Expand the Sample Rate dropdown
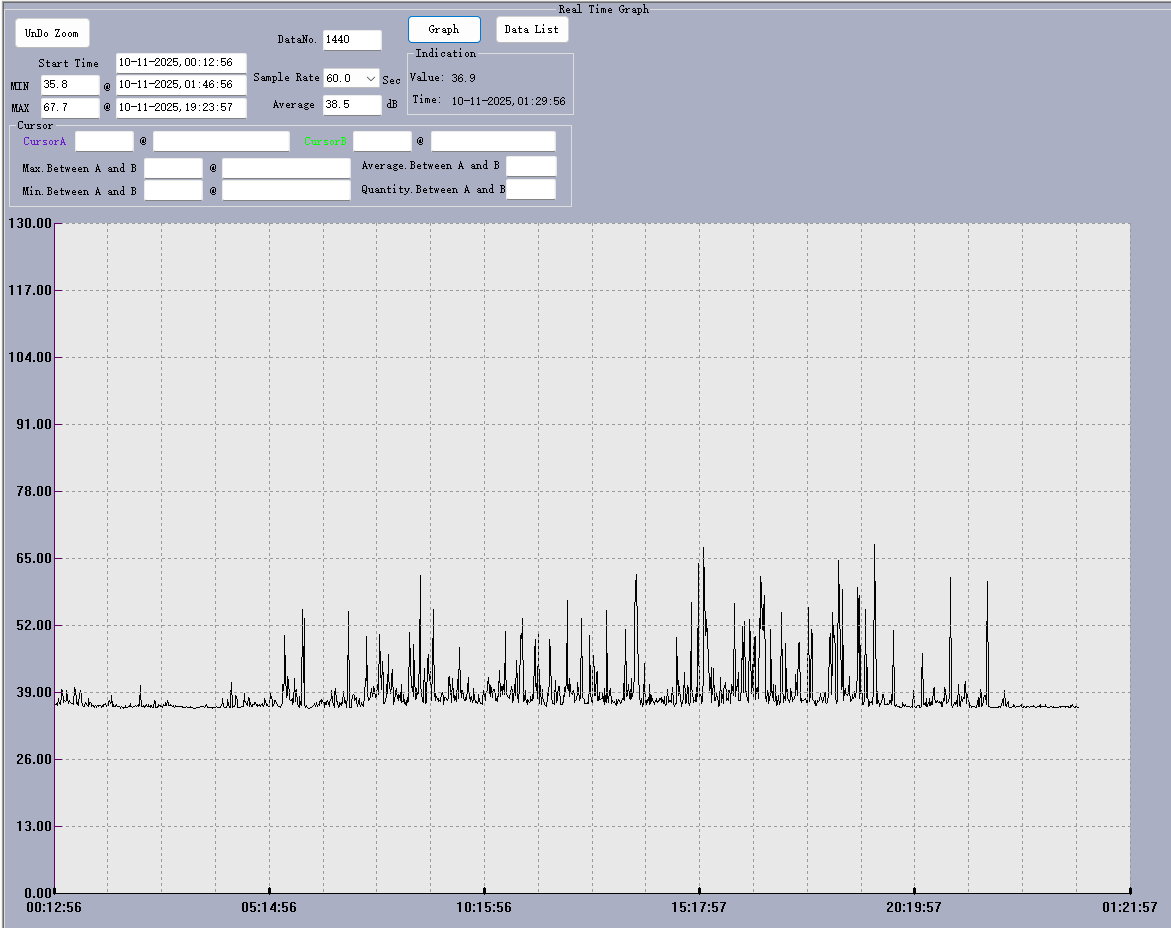Image resolution: width=1171 pixels, height=928 pixels. tap(370, 78)
